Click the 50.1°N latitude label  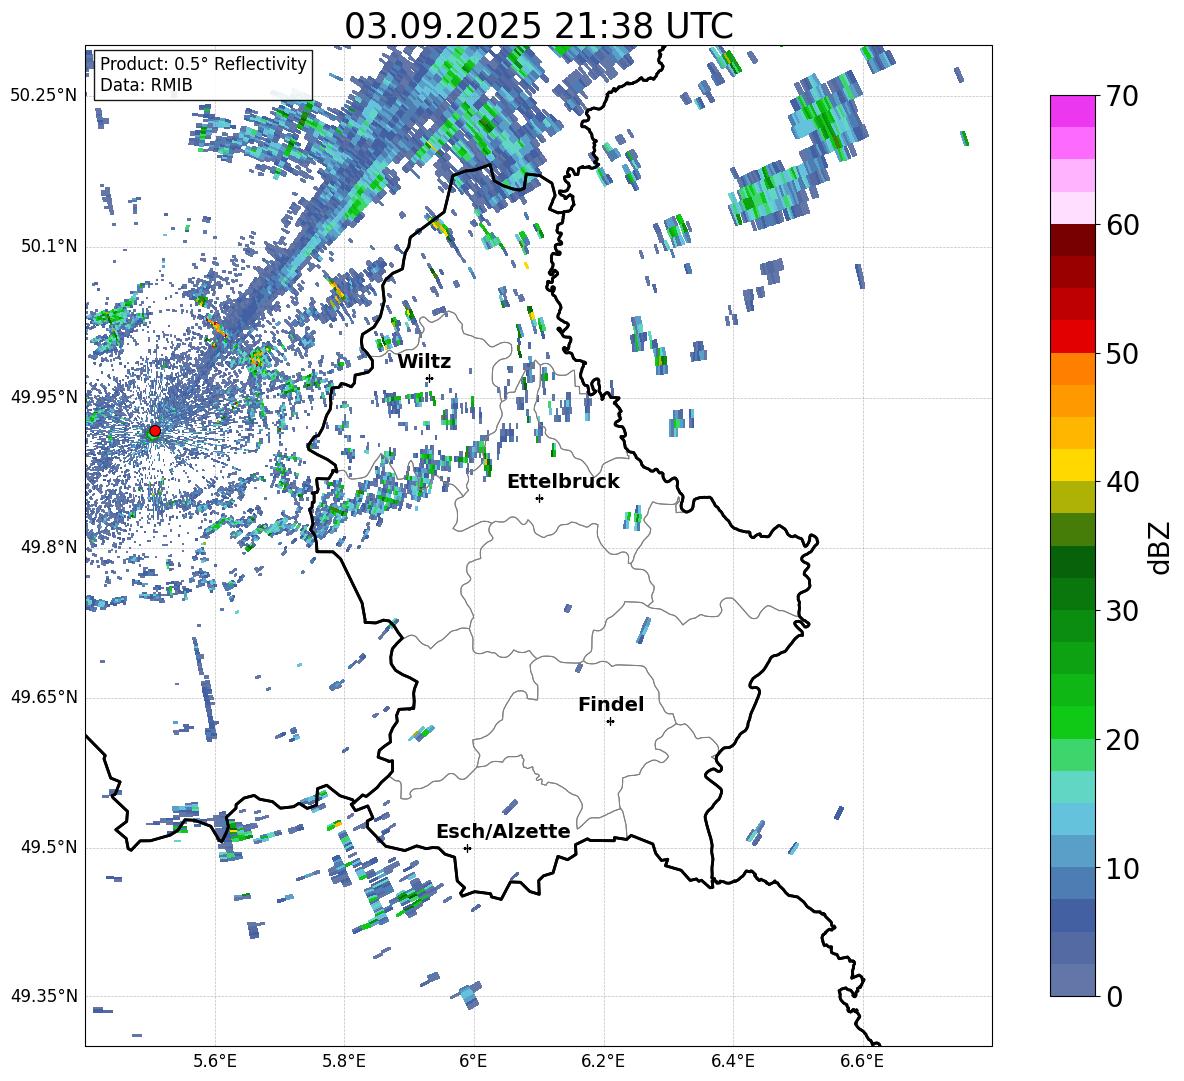49,247
